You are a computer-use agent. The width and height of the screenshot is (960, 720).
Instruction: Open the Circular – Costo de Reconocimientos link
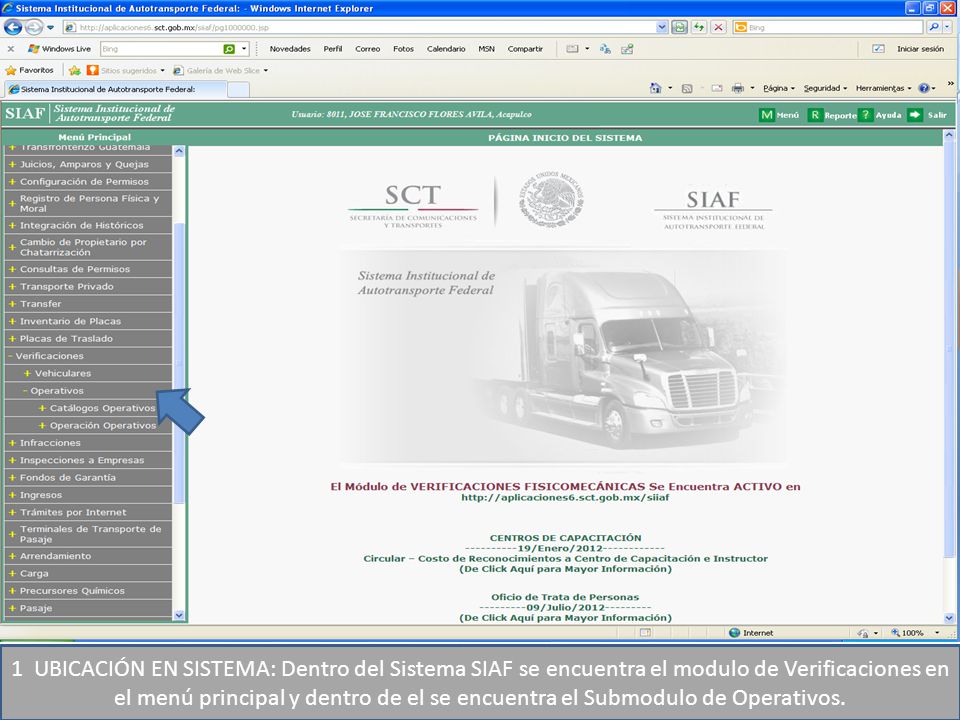click(x=565, y=559)
